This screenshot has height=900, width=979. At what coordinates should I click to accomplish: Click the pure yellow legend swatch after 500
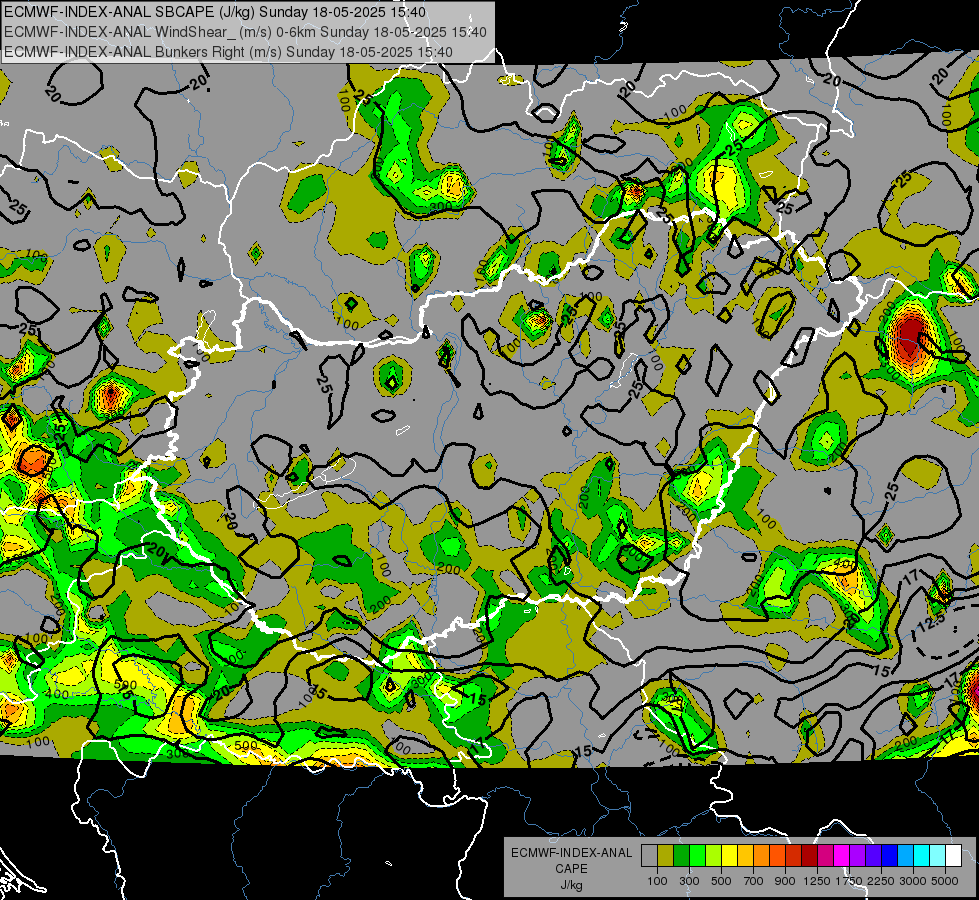click(x=729, y=856)
